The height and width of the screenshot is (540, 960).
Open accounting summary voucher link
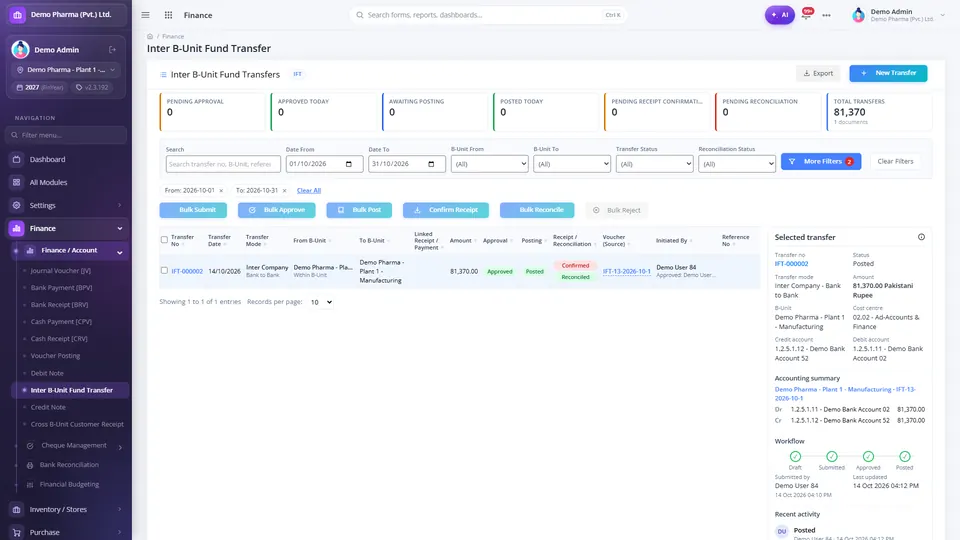pos(845,394)
